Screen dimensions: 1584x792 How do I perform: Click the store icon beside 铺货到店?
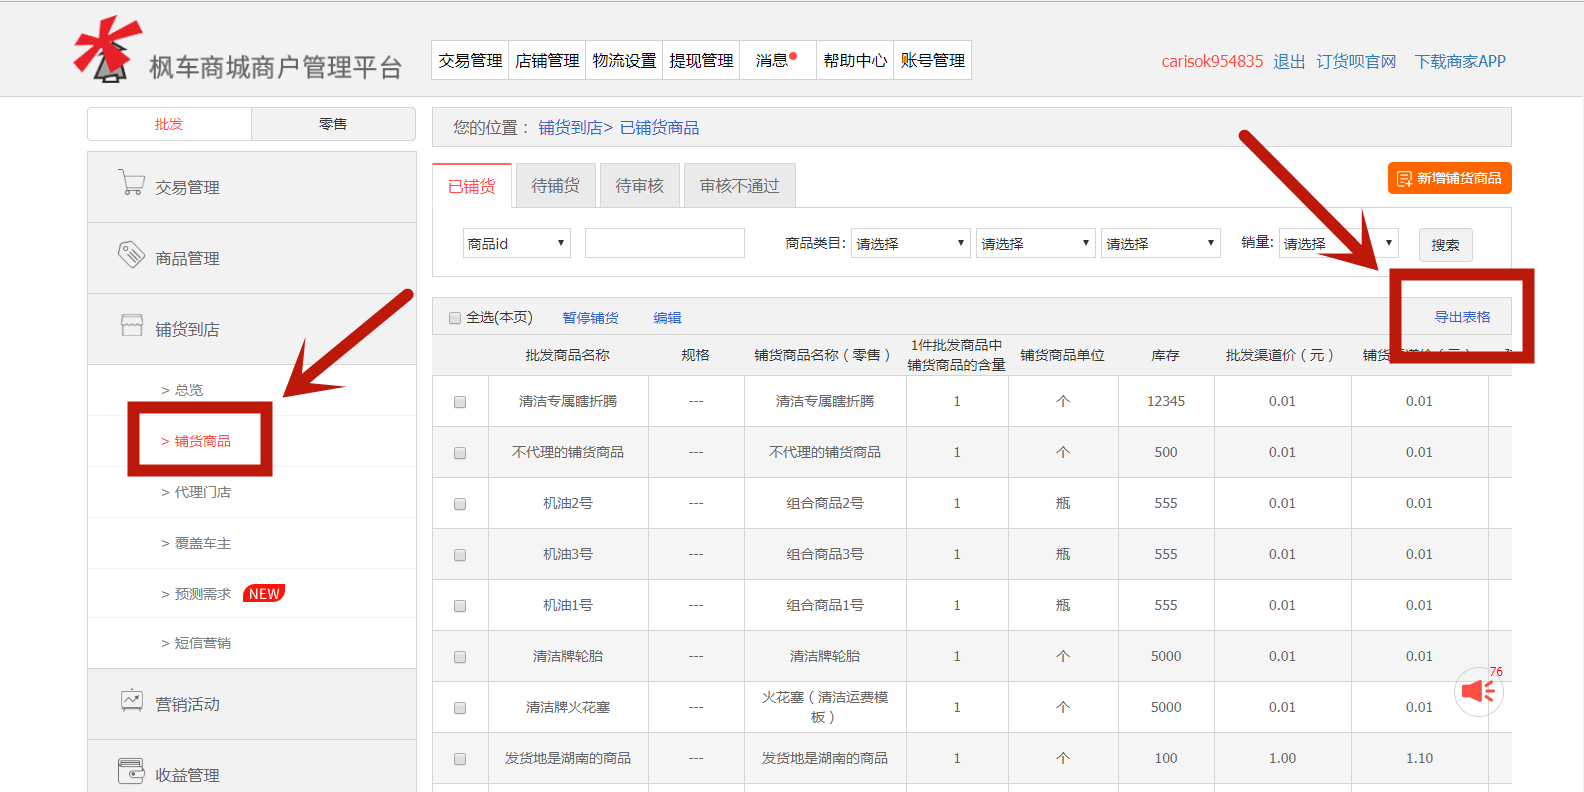[131, 326]
